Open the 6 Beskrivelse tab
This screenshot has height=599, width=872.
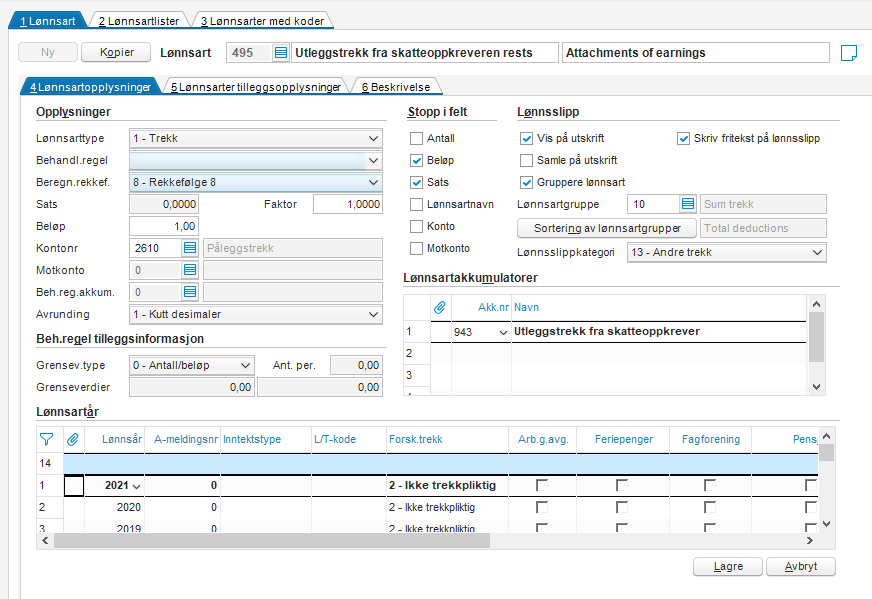point(396,87)
